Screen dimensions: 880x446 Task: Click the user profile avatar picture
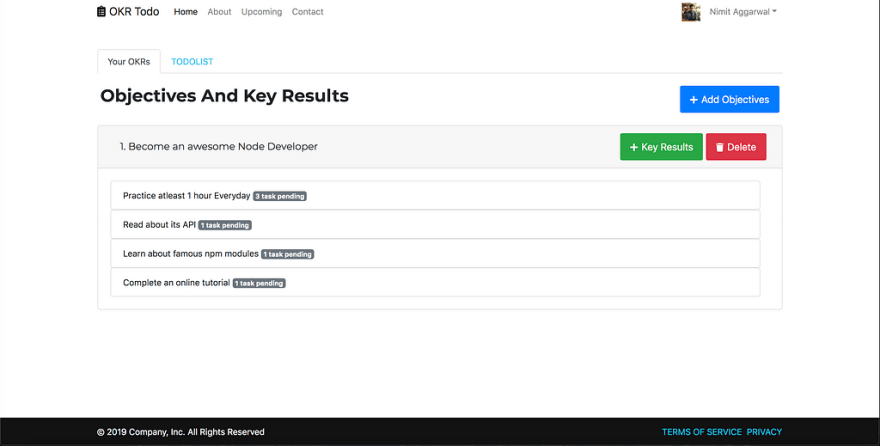[691, 12]
